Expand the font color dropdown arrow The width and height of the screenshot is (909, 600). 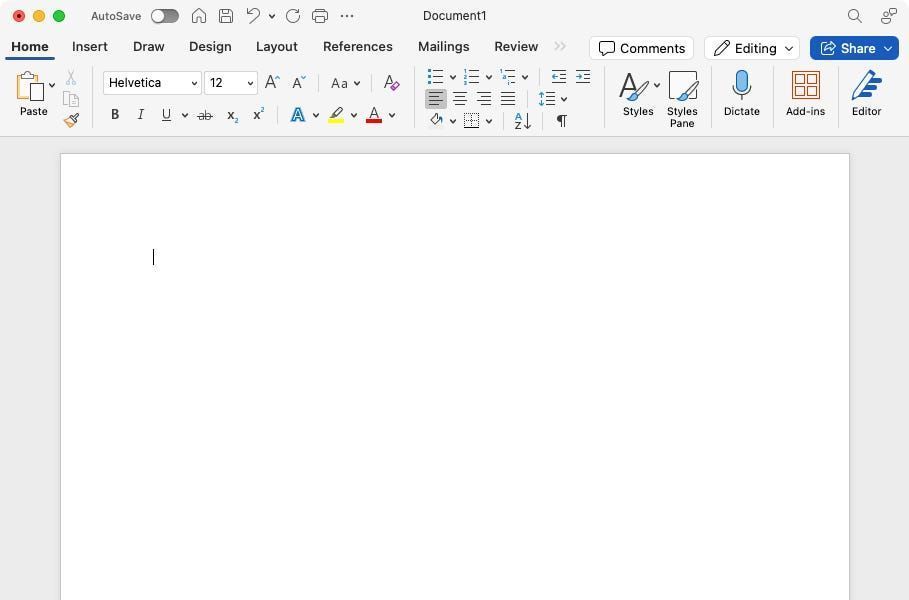click(392, 115)
